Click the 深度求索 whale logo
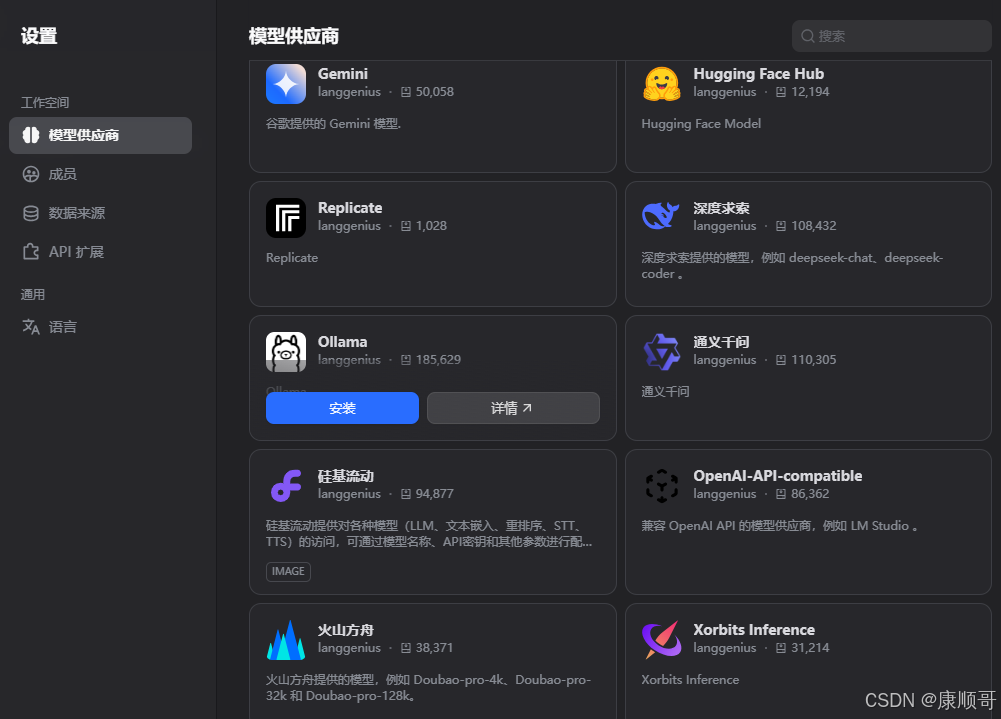Image resolution: width=1001 pixels, height=719 pixels. (x=661, y=216)
